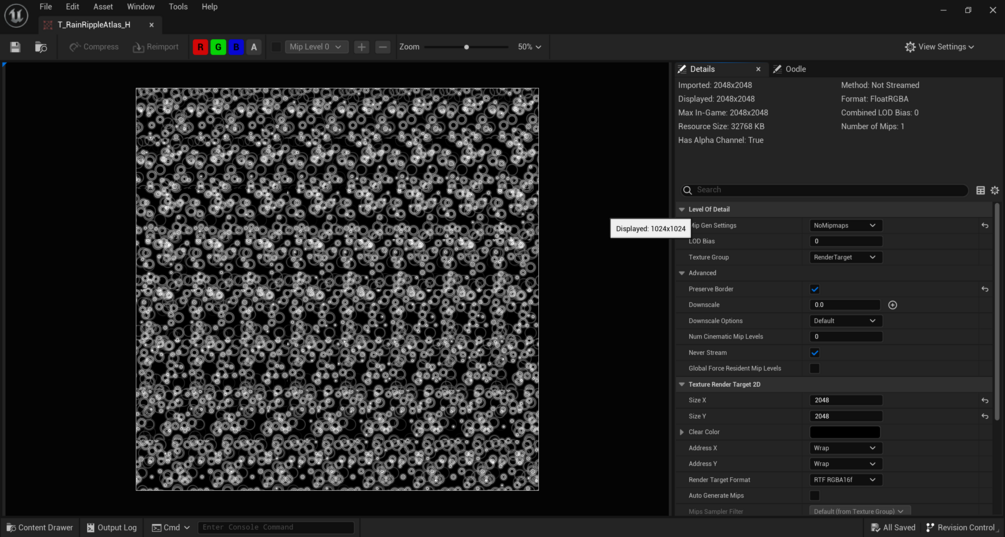1005x537 pixels.
Task: Open the Clear Color swatch picker
Action: [845, 432]
